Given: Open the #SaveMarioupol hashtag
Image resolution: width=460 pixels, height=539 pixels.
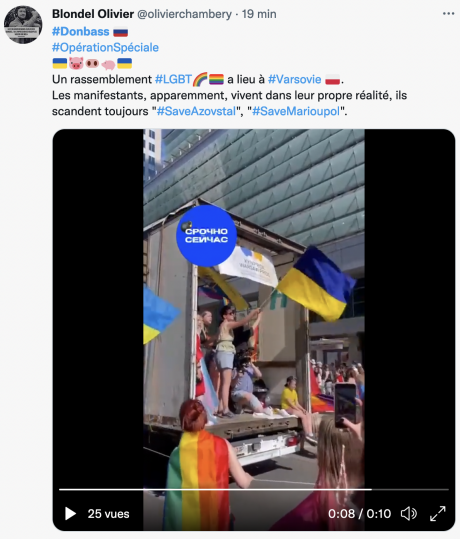Looking at the screenshot, I should [x=296, y=111].
